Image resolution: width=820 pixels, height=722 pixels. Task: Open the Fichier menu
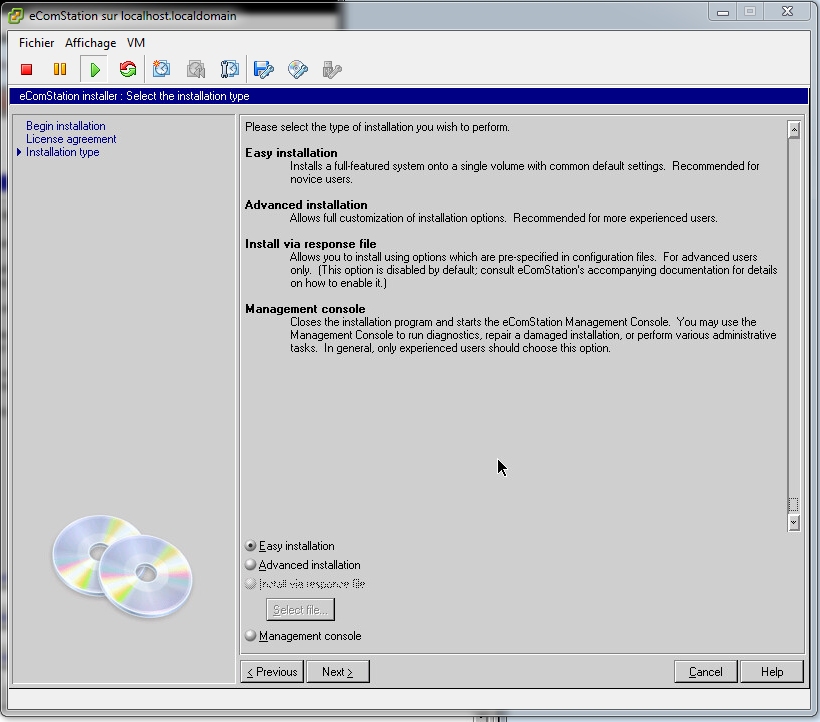(37, 43)
